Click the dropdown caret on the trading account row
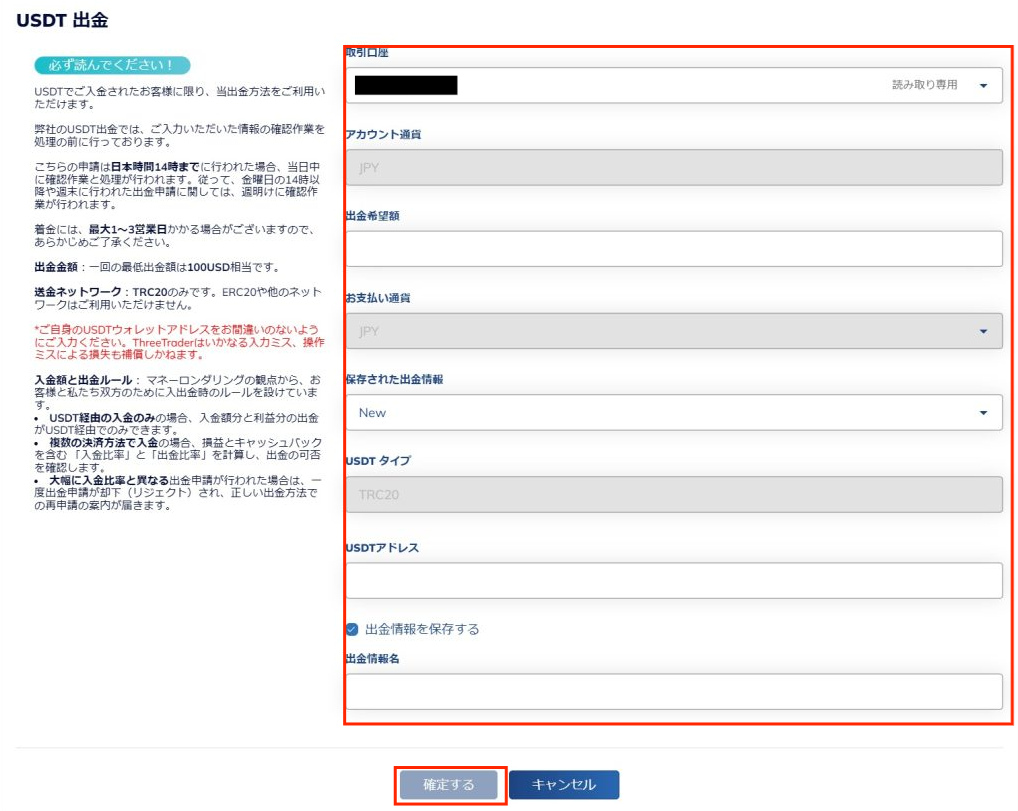The height and width of the screenshot is (811, 1018). [981, 85]
